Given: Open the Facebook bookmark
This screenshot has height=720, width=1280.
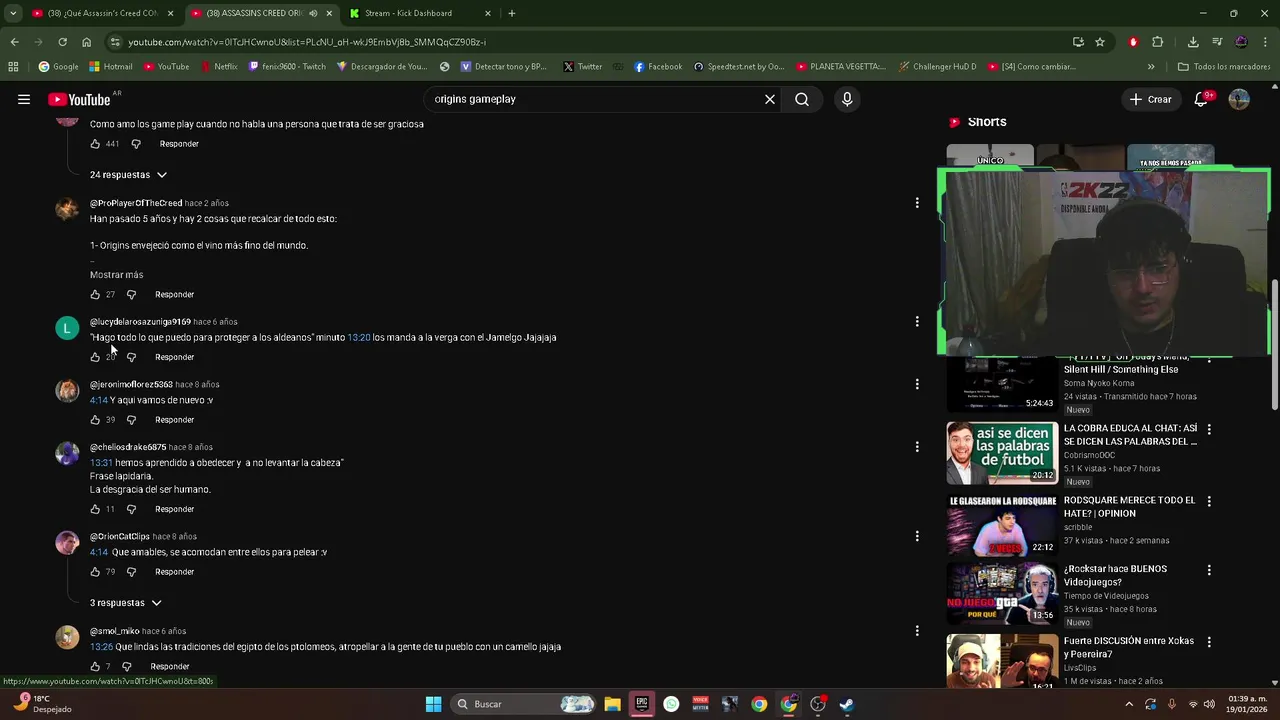Looking at the screenshot, I should tap(658, 67).
